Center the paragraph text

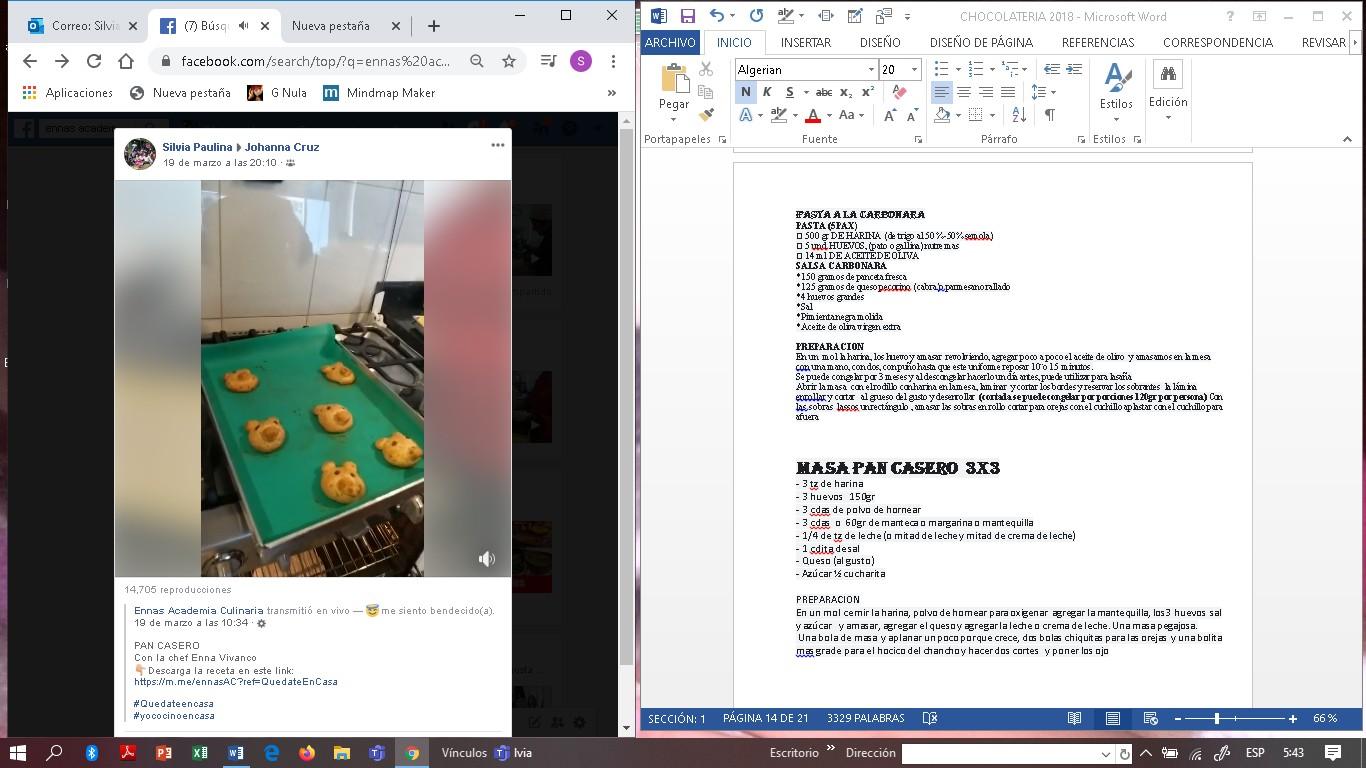point(964,92)
